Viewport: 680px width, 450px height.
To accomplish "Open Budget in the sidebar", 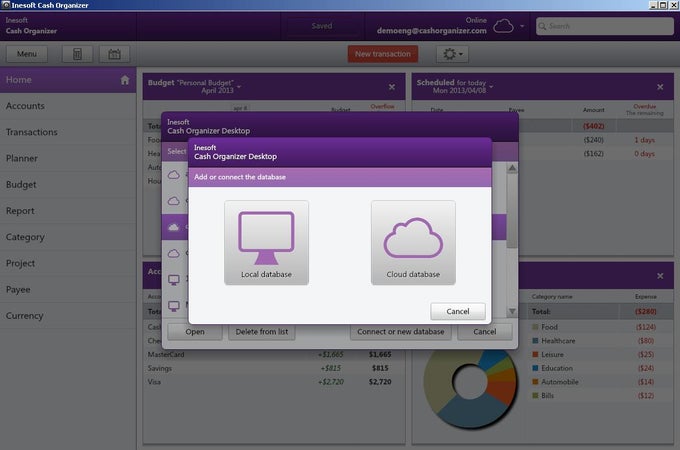I will point(68,185).
